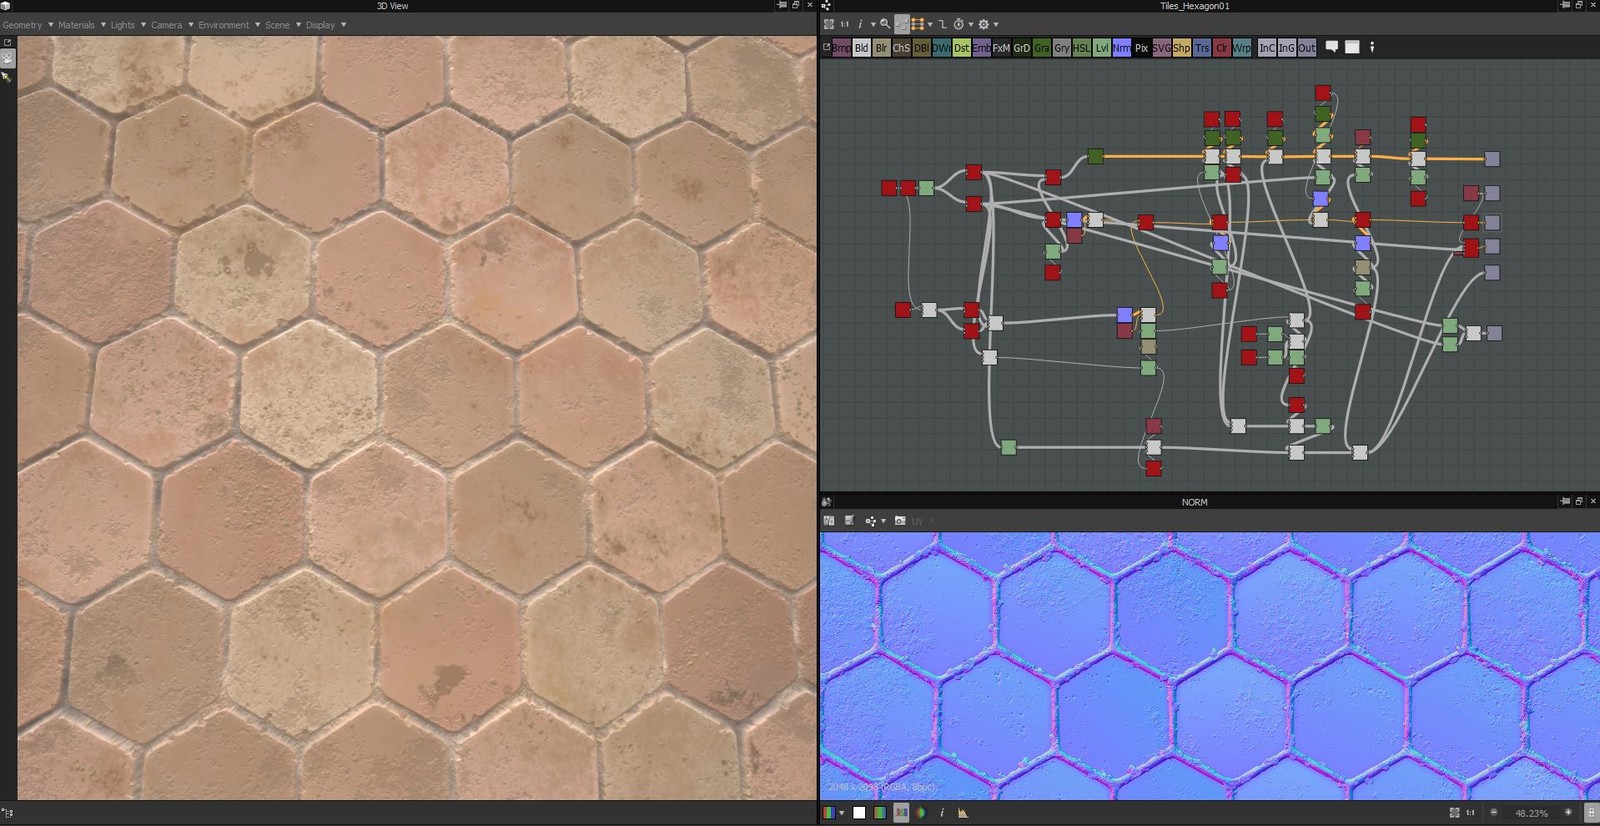
Task: Open the Environment menu in 3D View
Action: pyautogui.click(x=228, y=25)
